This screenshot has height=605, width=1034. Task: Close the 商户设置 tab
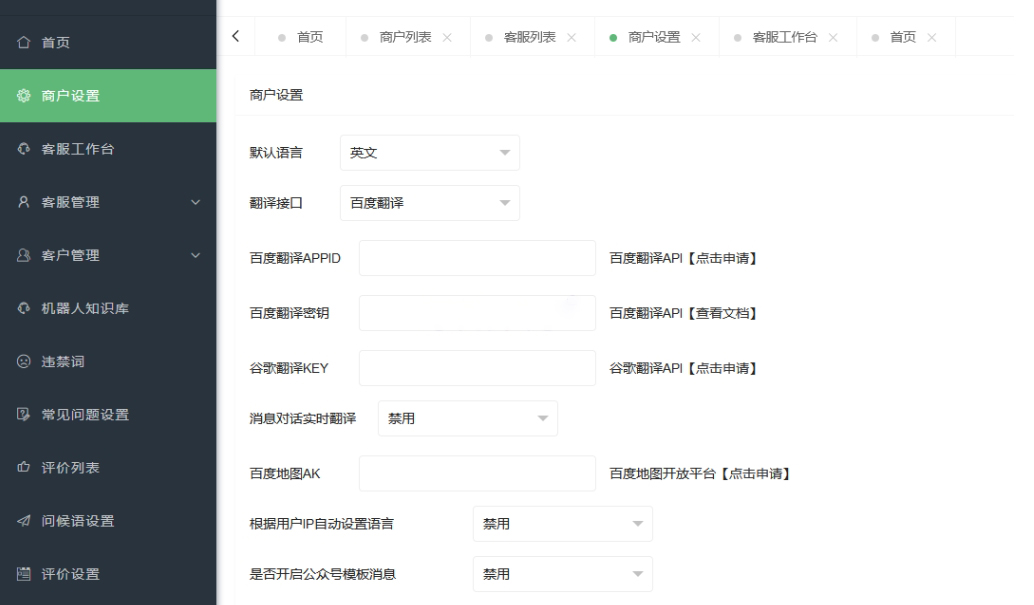click(696, 38)
